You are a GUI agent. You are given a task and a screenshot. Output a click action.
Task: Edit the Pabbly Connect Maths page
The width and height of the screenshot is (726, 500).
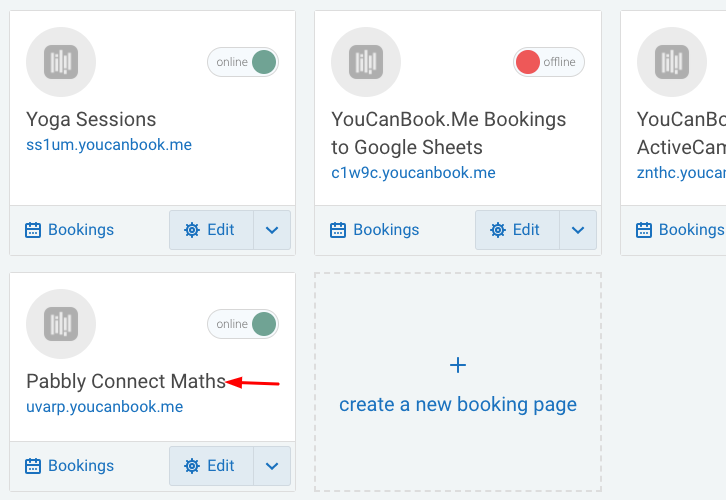point(211,466)
